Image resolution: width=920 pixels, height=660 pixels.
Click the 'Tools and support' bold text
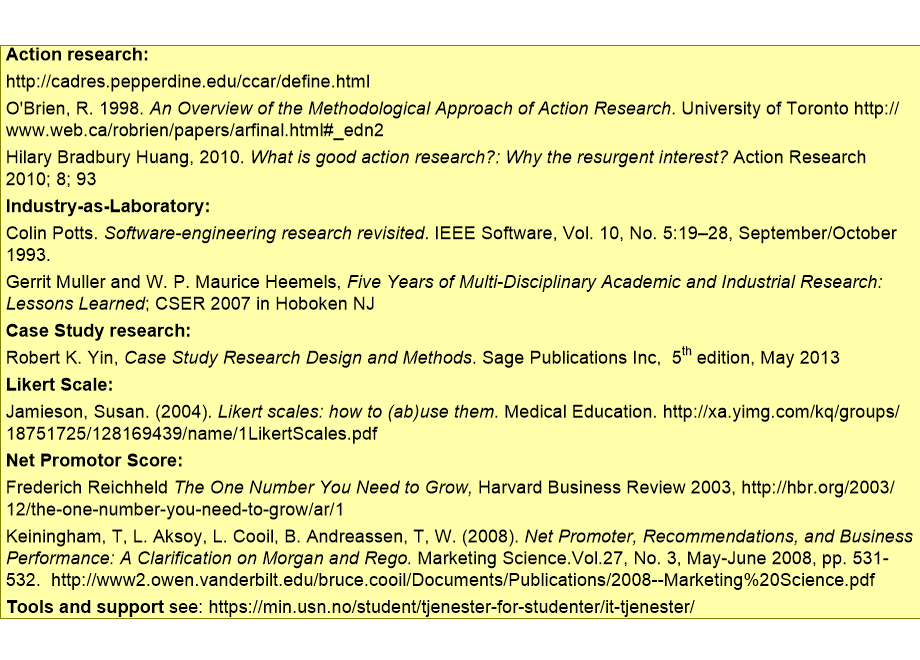tap(85, 607)
